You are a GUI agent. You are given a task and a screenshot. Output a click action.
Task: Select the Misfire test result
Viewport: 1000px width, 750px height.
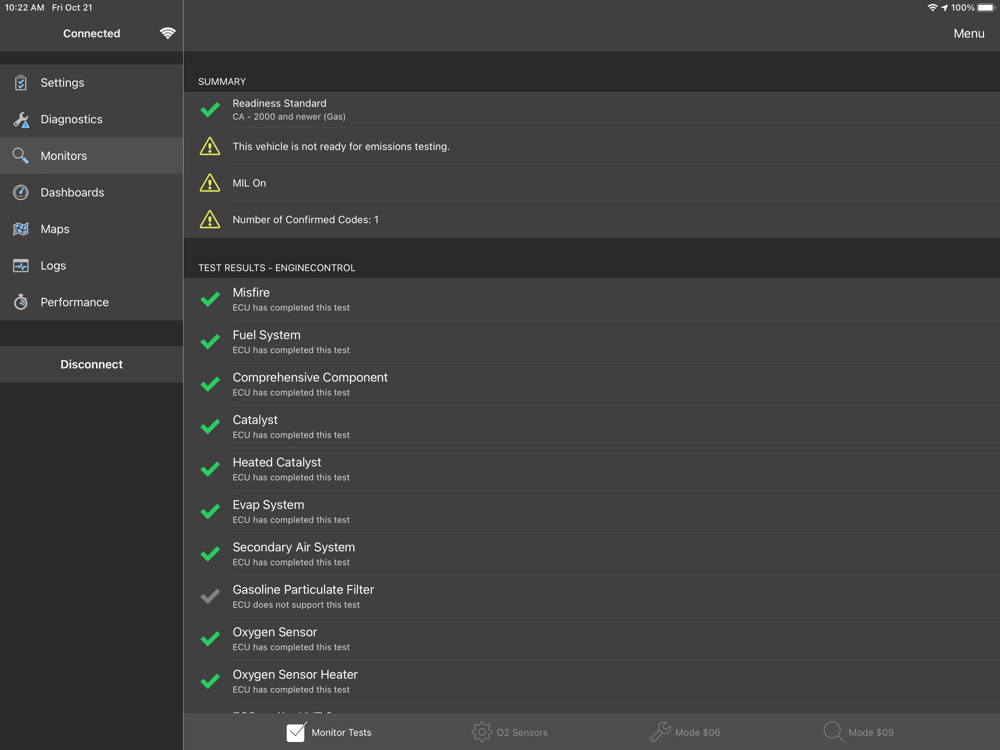[592, 299]
